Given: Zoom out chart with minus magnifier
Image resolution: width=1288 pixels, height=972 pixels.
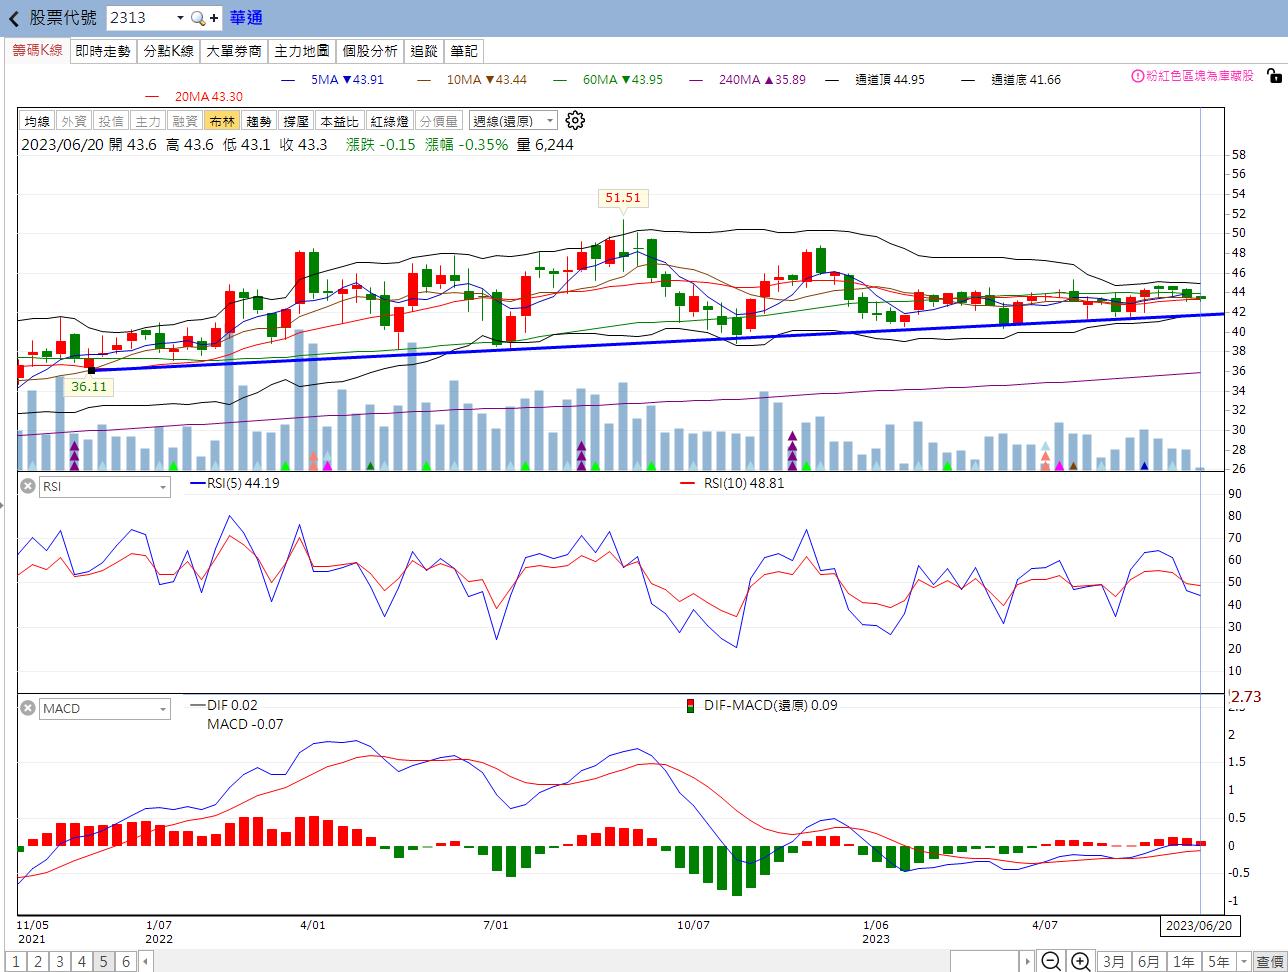Looking at the screenshot, I should pos(1051,962).
